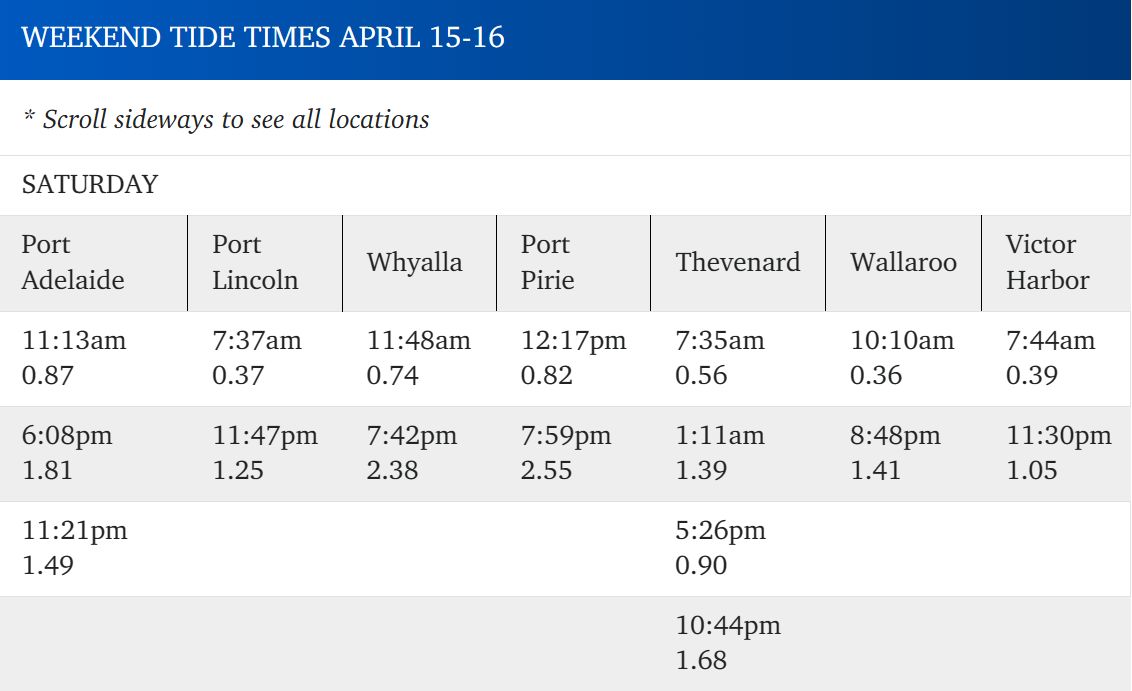Click the Weekend Tide Times header
Image resolution: width=1132 pixels, height=691 pixels.
coord(263,39)
